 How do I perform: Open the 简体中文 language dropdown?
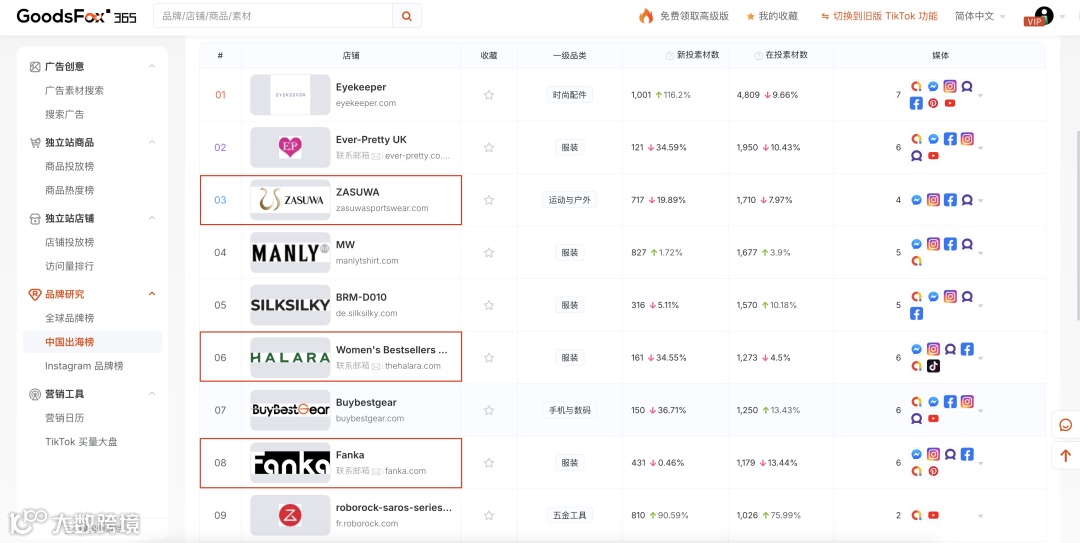[980, 16]
